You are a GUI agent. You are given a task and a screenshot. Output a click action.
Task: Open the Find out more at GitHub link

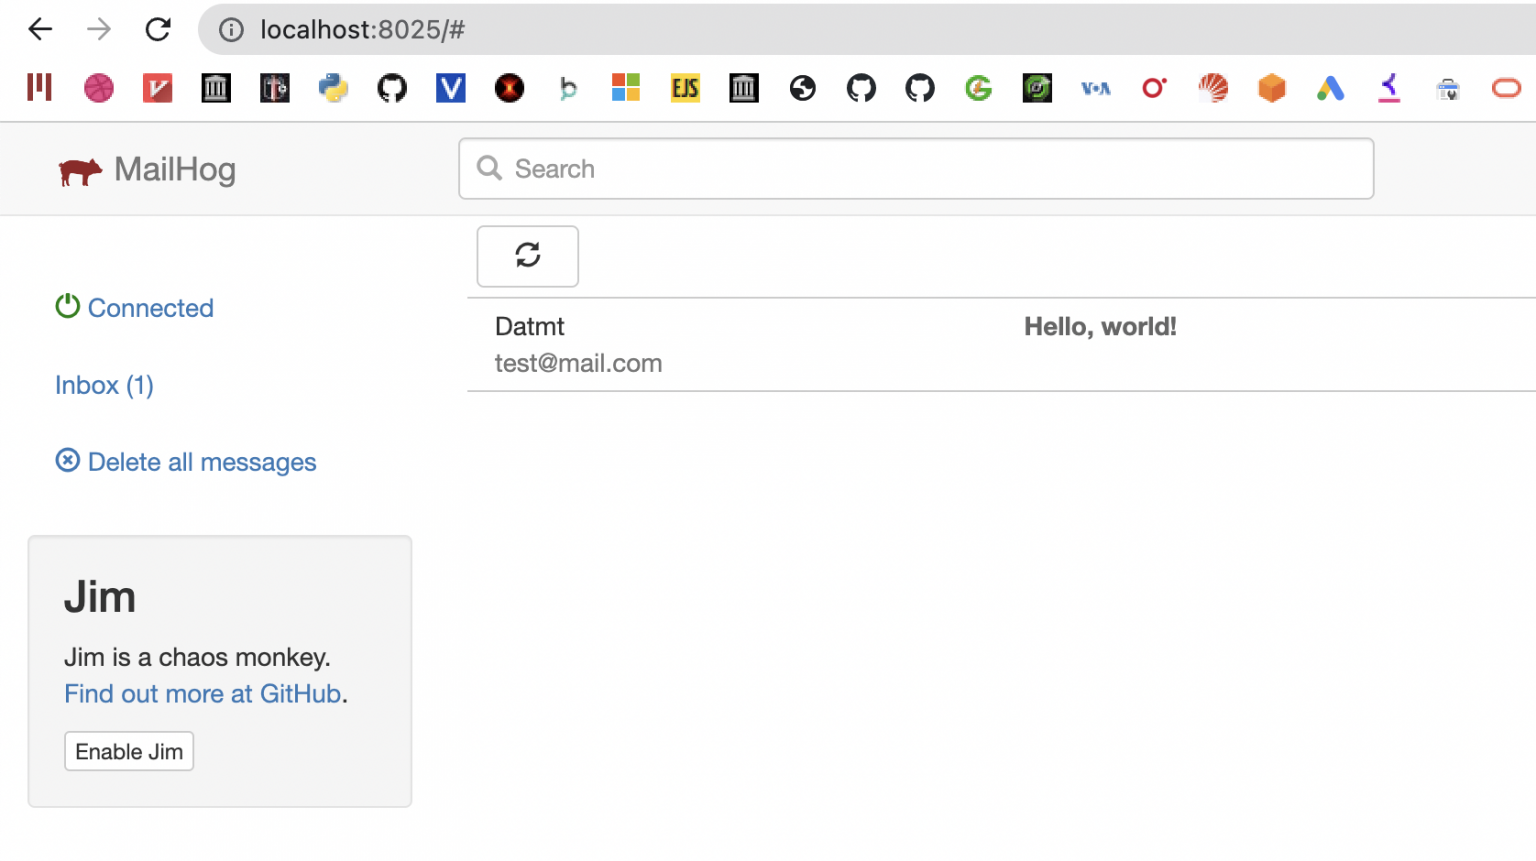pos(204,693)
